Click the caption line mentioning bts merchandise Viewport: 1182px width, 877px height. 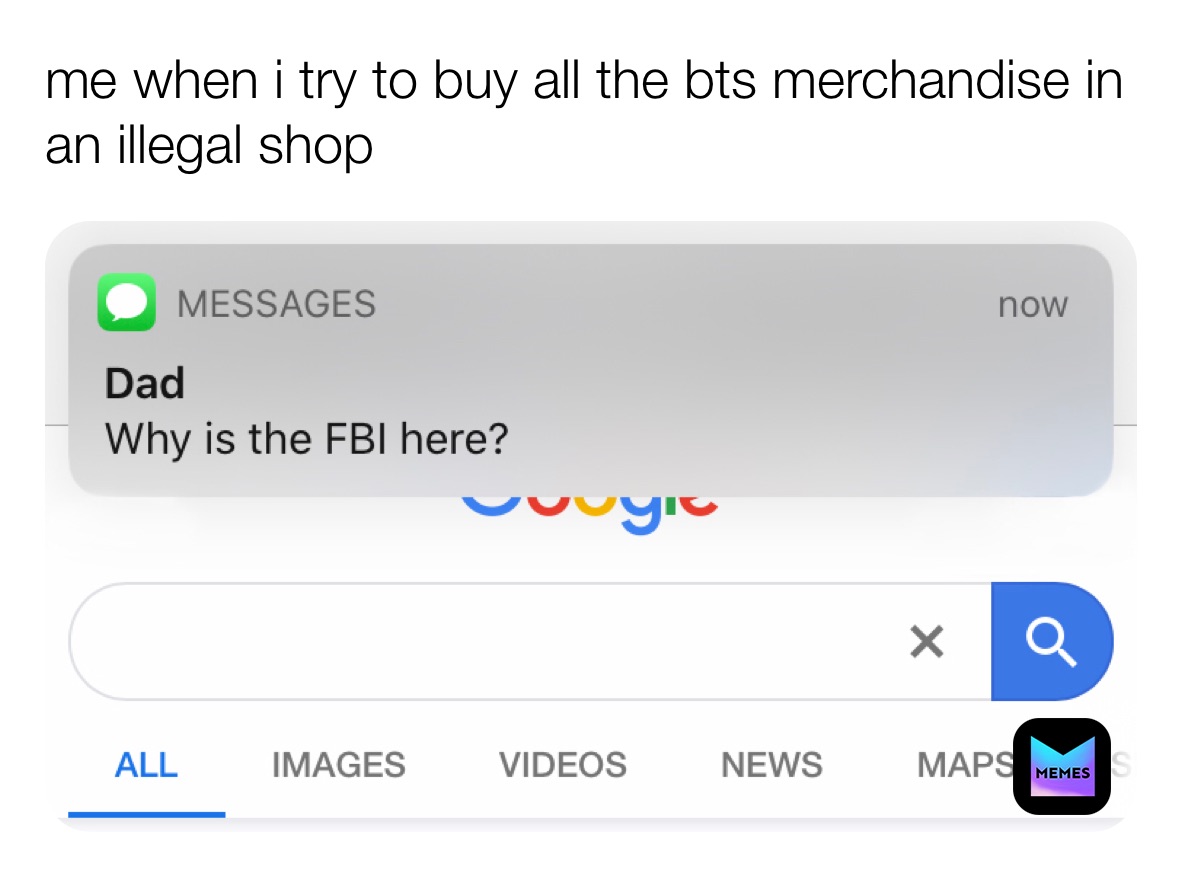(x=584, y=81)
